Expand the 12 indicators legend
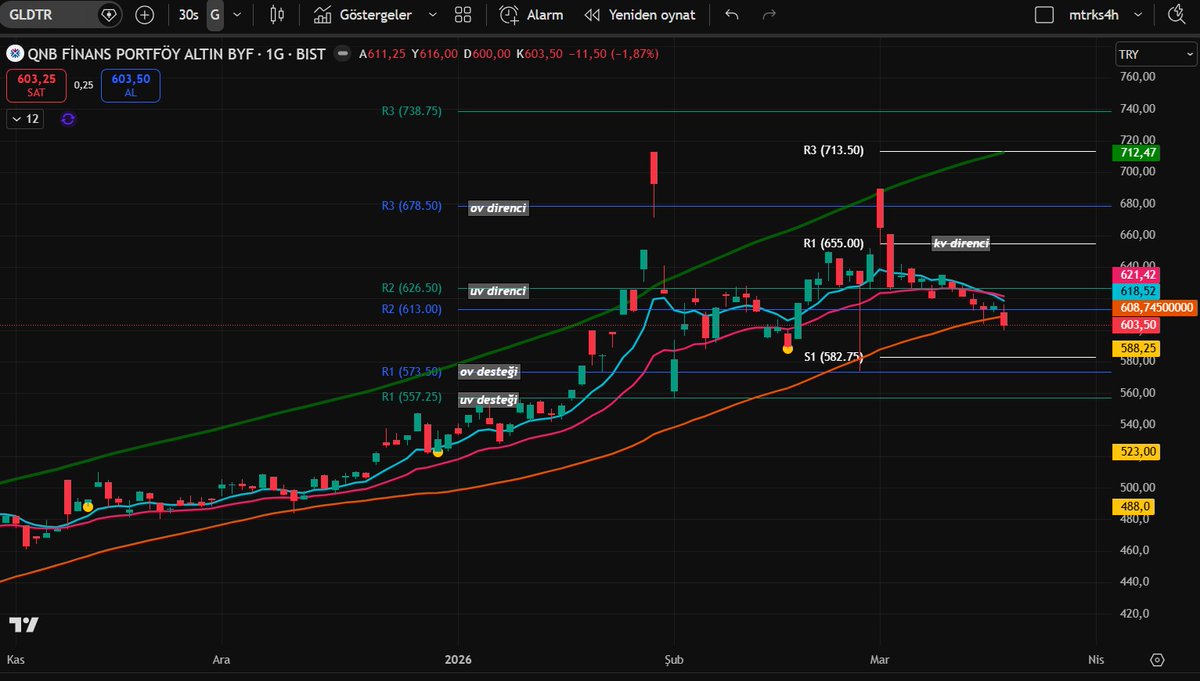 (x=26, y=119)
